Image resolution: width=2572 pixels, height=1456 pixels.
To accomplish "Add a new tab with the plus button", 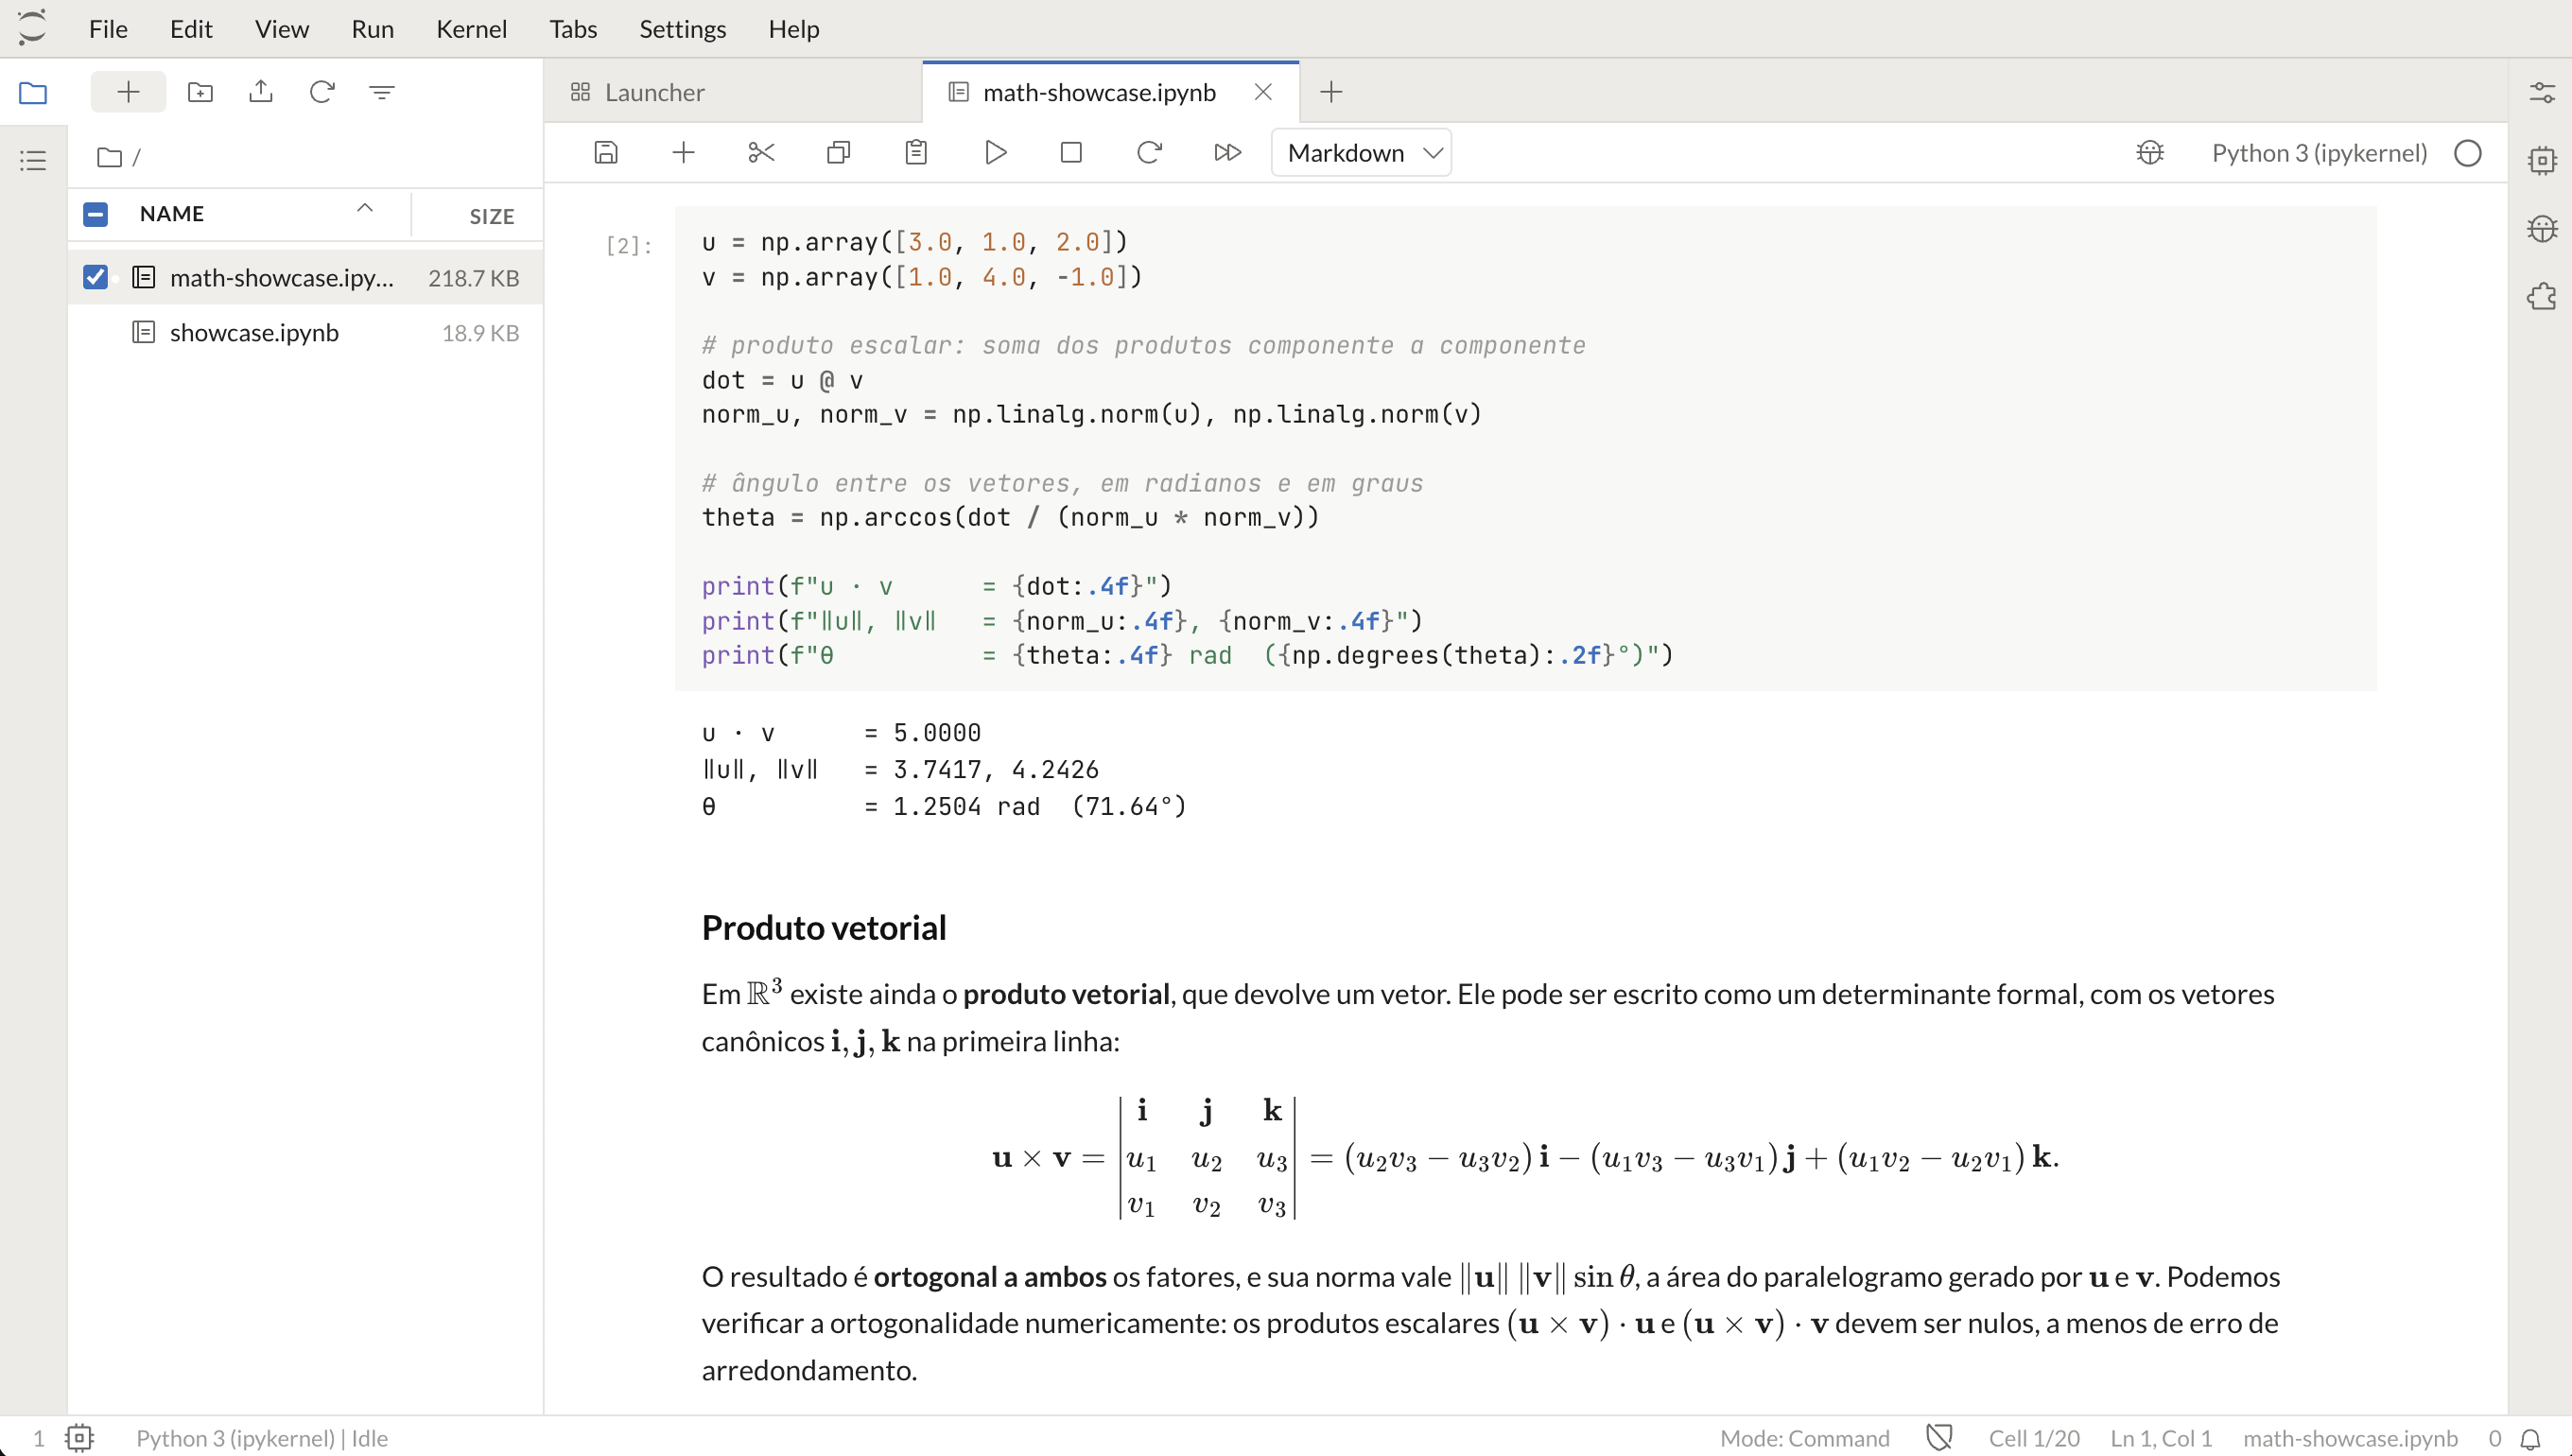I will pyautogui.click(x=1331, y=92).
